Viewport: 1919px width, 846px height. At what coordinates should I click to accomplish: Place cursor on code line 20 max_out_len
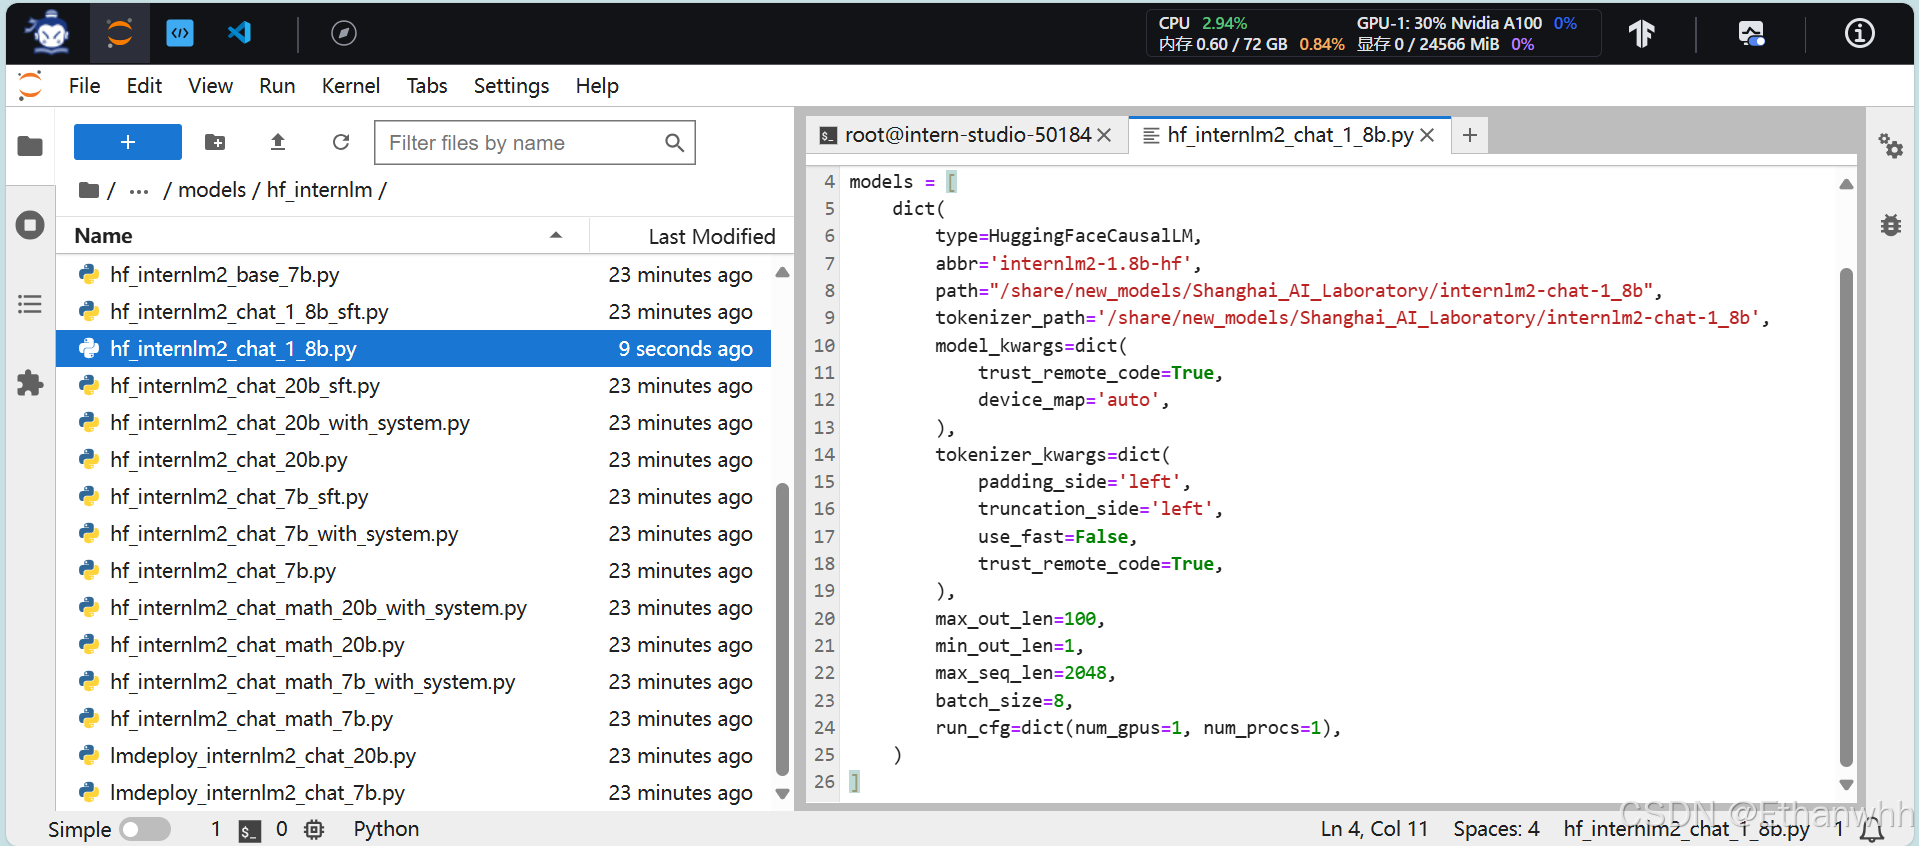[x=1019, y=619]
